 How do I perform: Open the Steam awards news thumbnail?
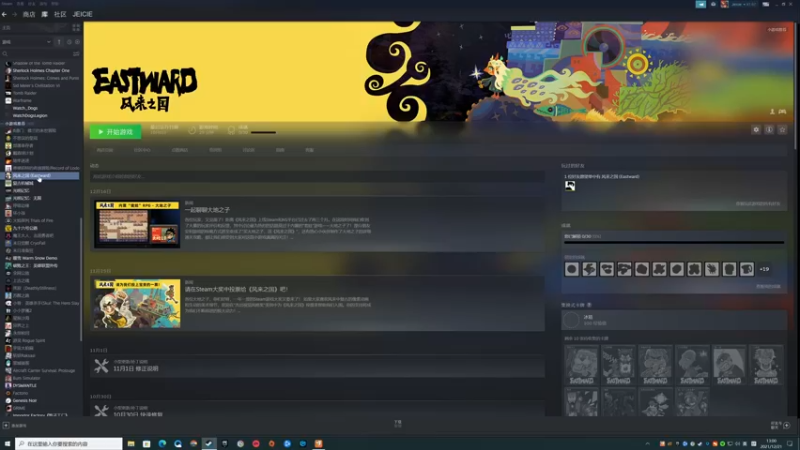137,304
